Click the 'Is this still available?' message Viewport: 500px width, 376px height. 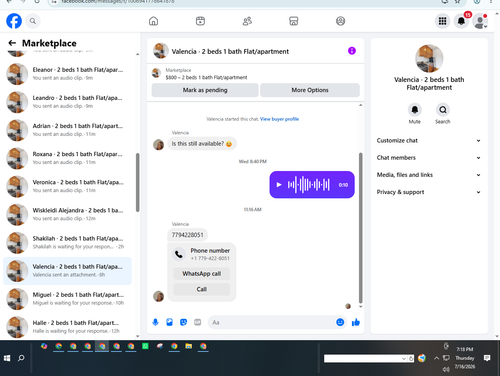pyautogui.click(x=202, y=144)
